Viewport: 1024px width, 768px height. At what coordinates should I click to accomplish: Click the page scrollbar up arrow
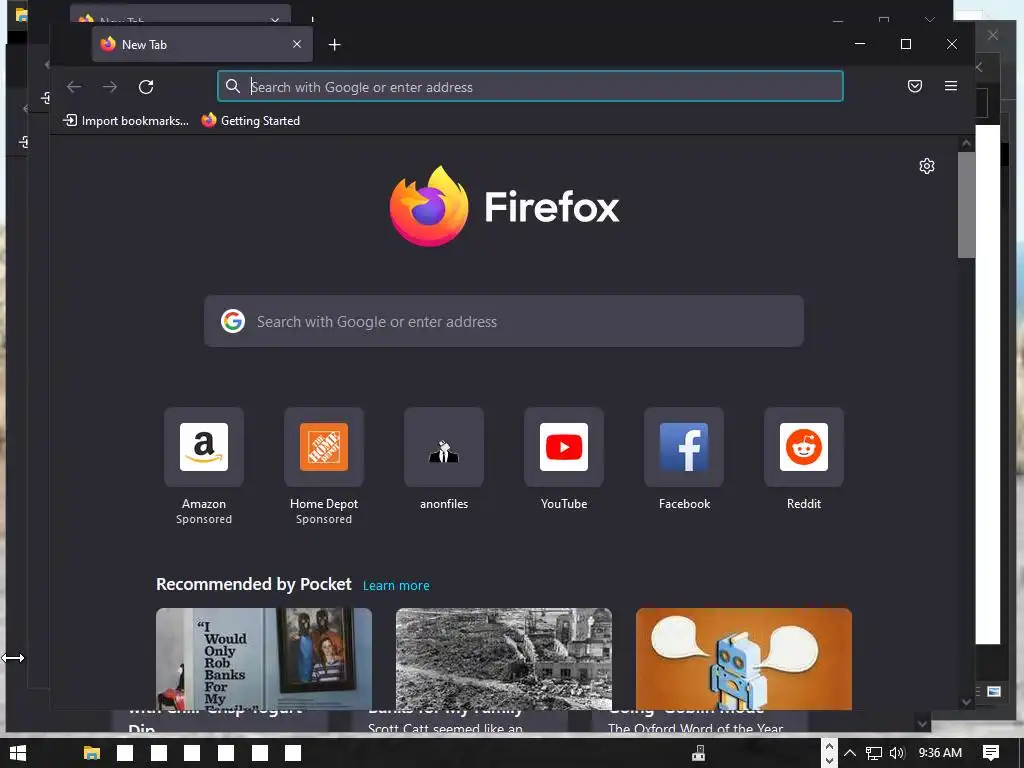967,143
